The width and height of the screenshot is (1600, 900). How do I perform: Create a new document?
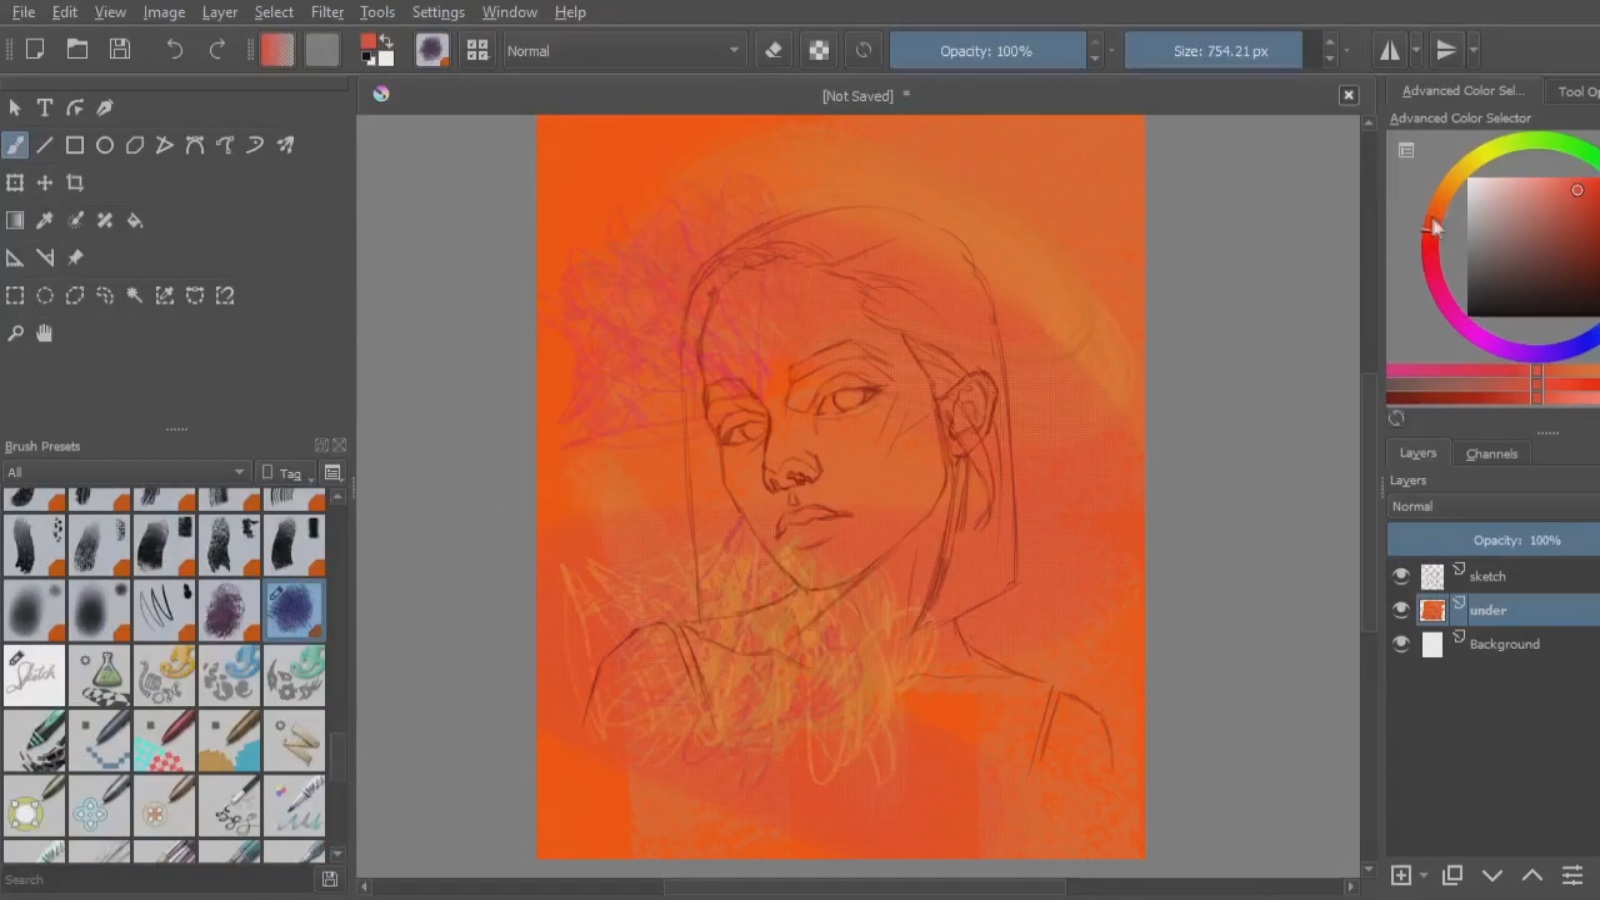pos(35,49)
